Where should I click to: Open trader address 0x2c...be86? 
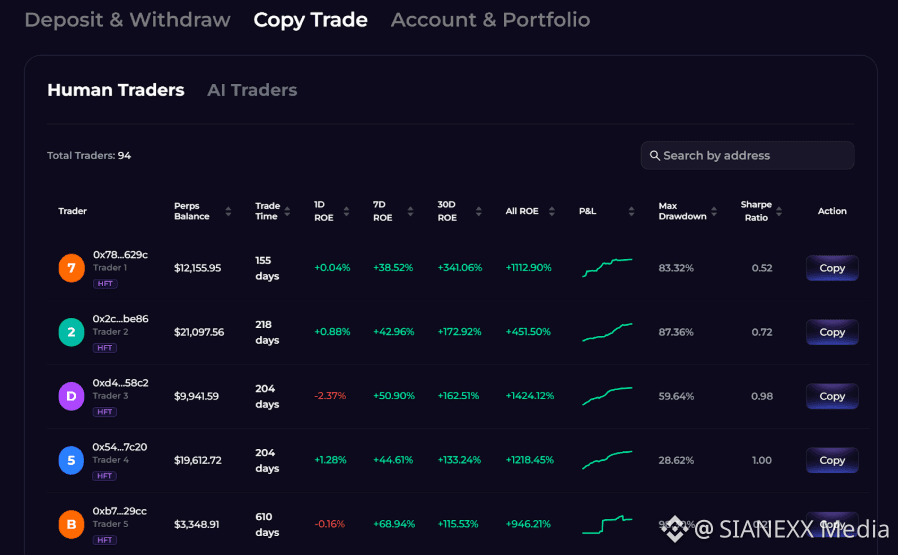coord(120,319)
